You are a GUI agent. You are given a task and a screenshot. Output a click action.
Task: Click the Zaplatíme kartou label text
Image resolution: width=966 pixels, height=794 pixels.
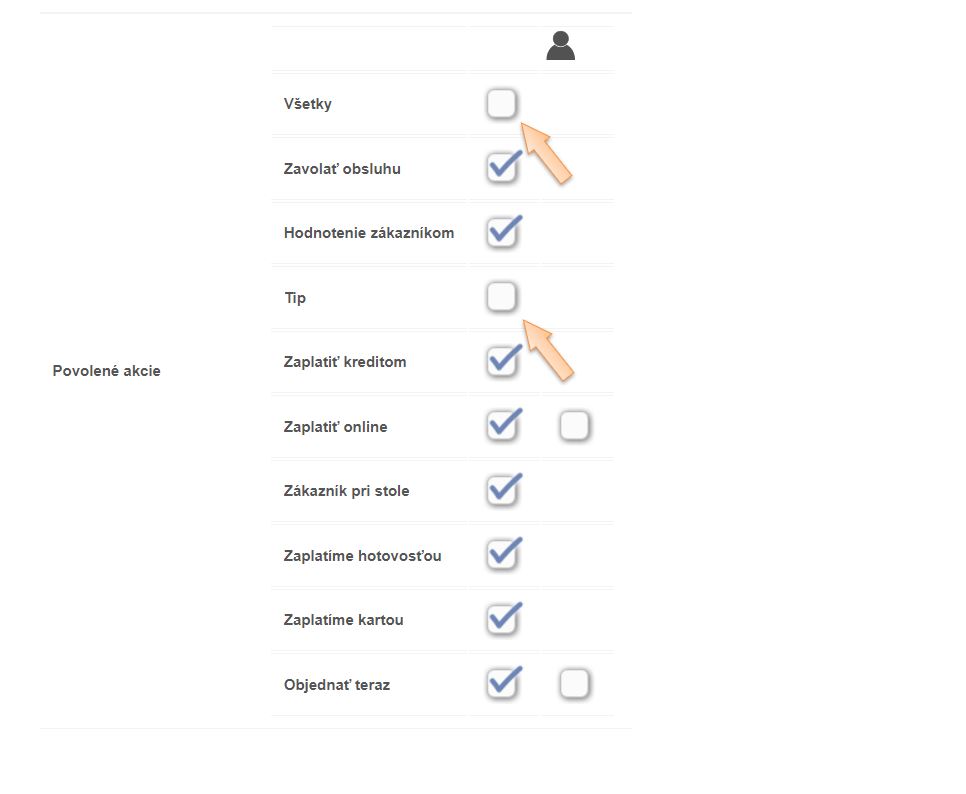[x=343, y=620]
